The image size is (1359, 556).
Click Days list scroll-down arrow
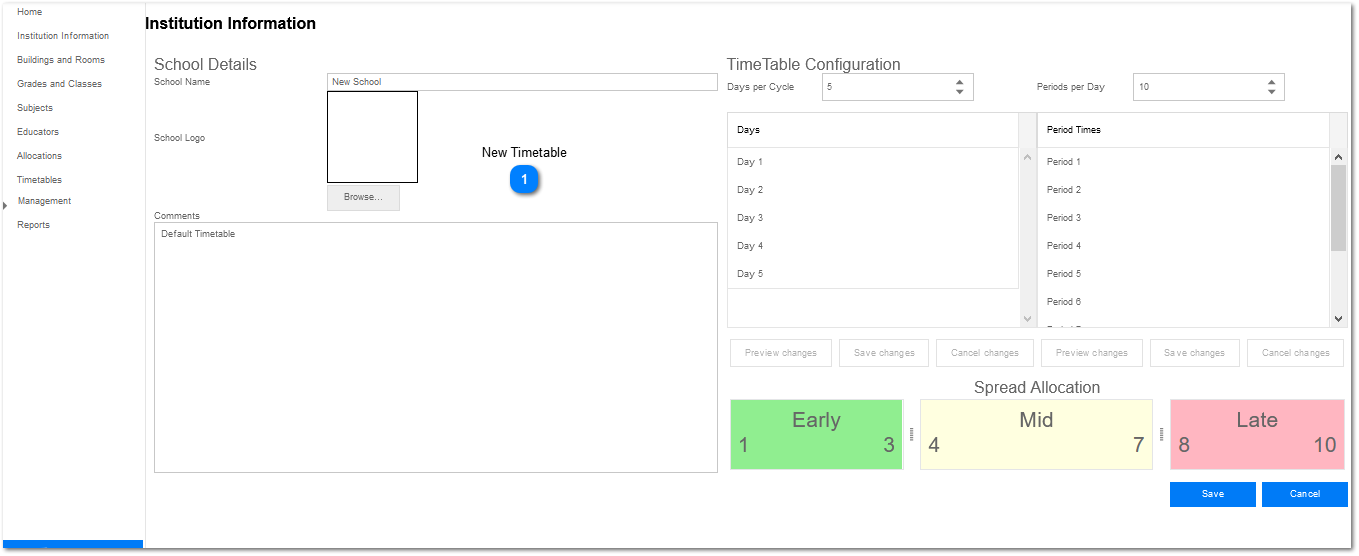click(x=1027, y=318)
